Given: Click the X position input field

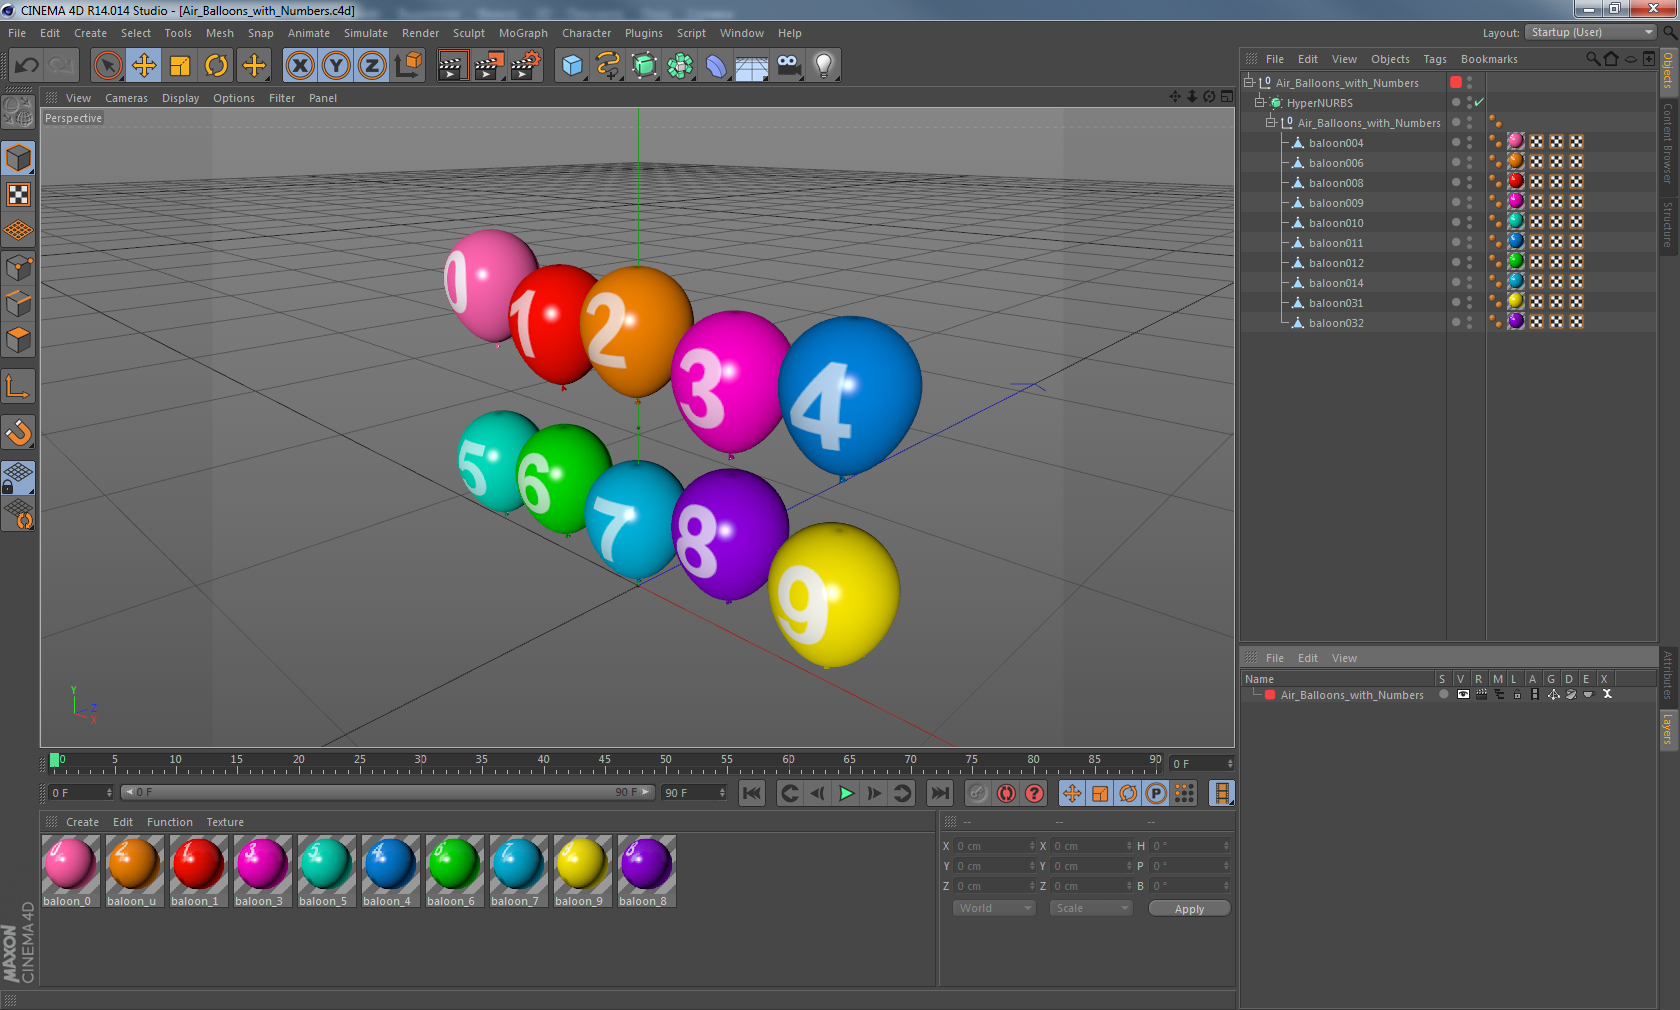Looking at the screenshot, I should 993,846.
